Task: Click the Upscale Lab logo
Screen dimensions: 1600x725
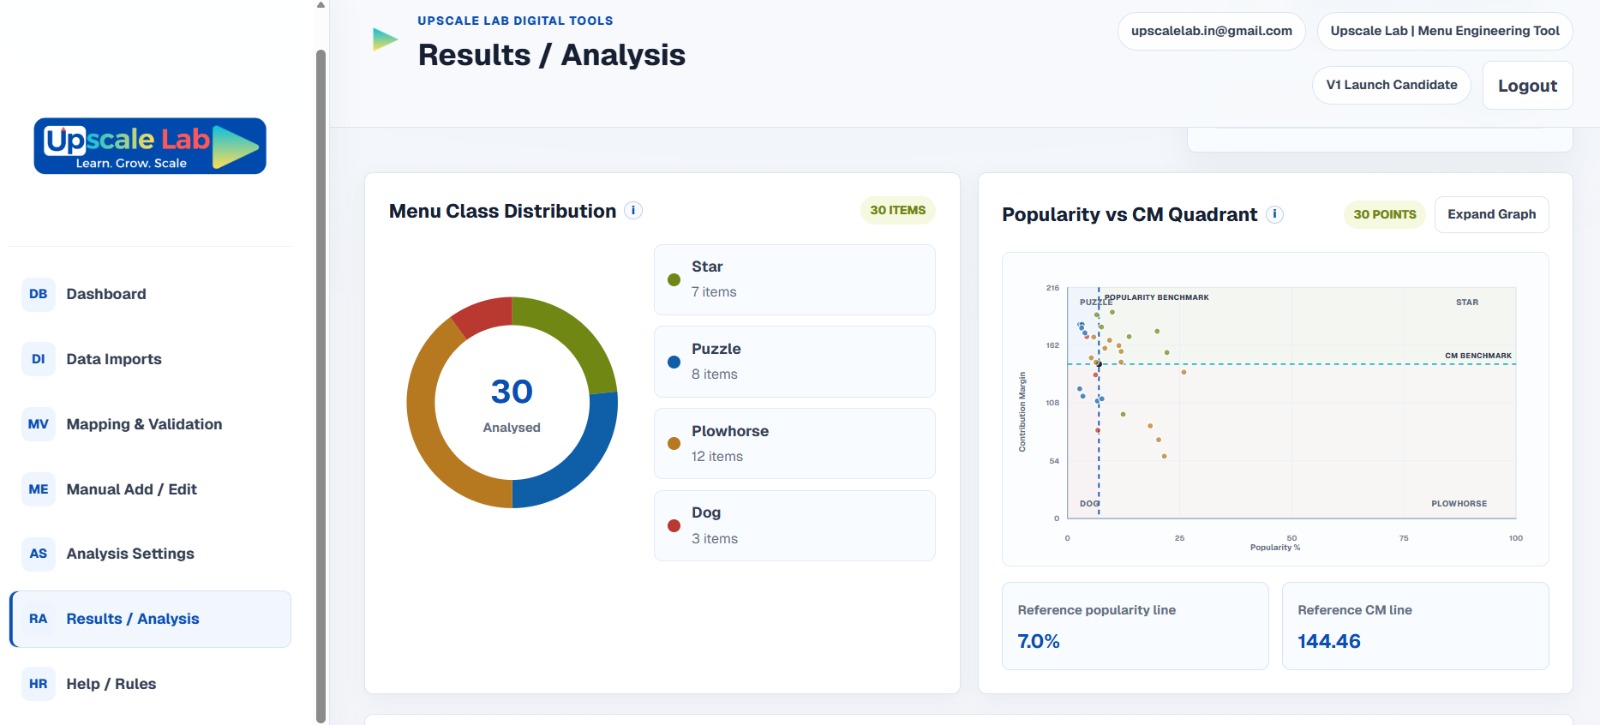Action: [150, 146]
